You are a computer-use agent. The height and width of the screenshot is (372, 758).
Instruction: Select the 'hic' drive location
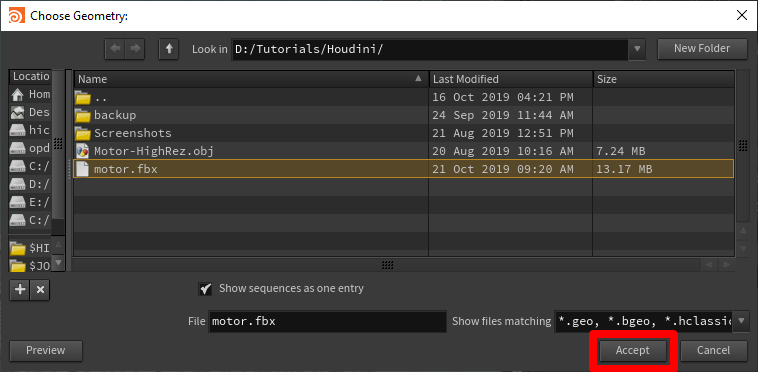30,130
